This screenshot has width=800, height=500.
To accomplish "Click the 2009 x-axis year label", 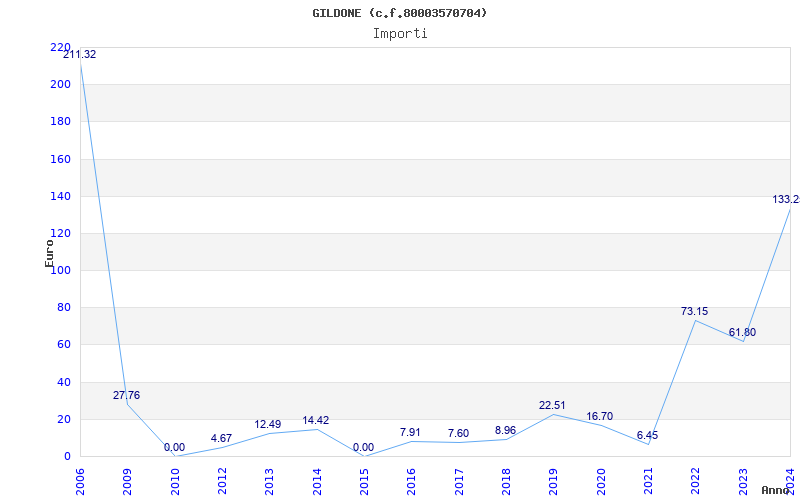I will pyautogui.click(x=128, y=481).
